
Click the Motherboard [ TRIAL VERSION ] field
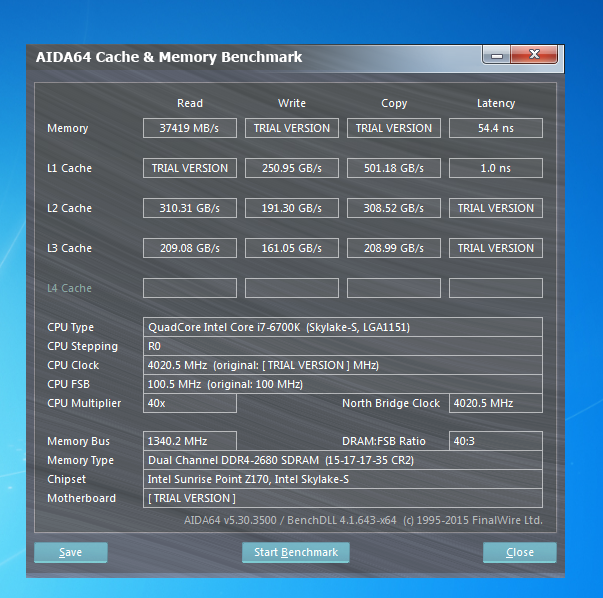pyautogui.click(x=343, y=498)
